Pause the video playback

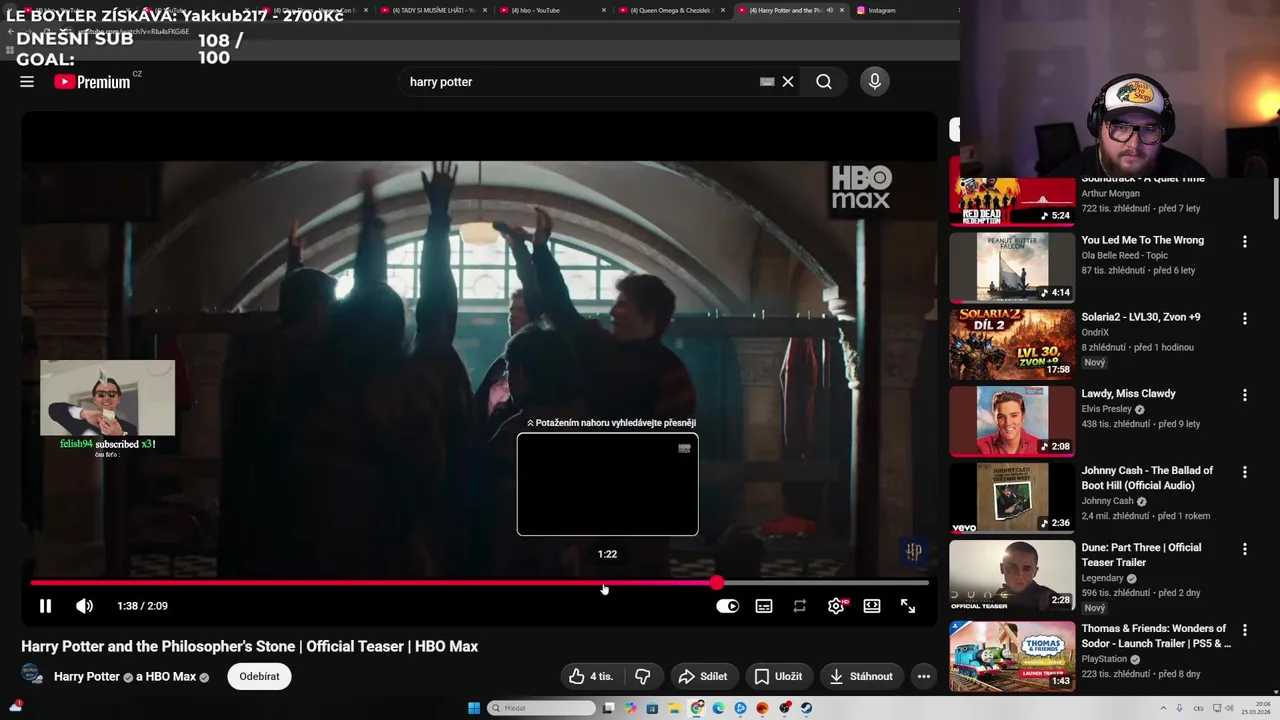(x=45, y=606)
